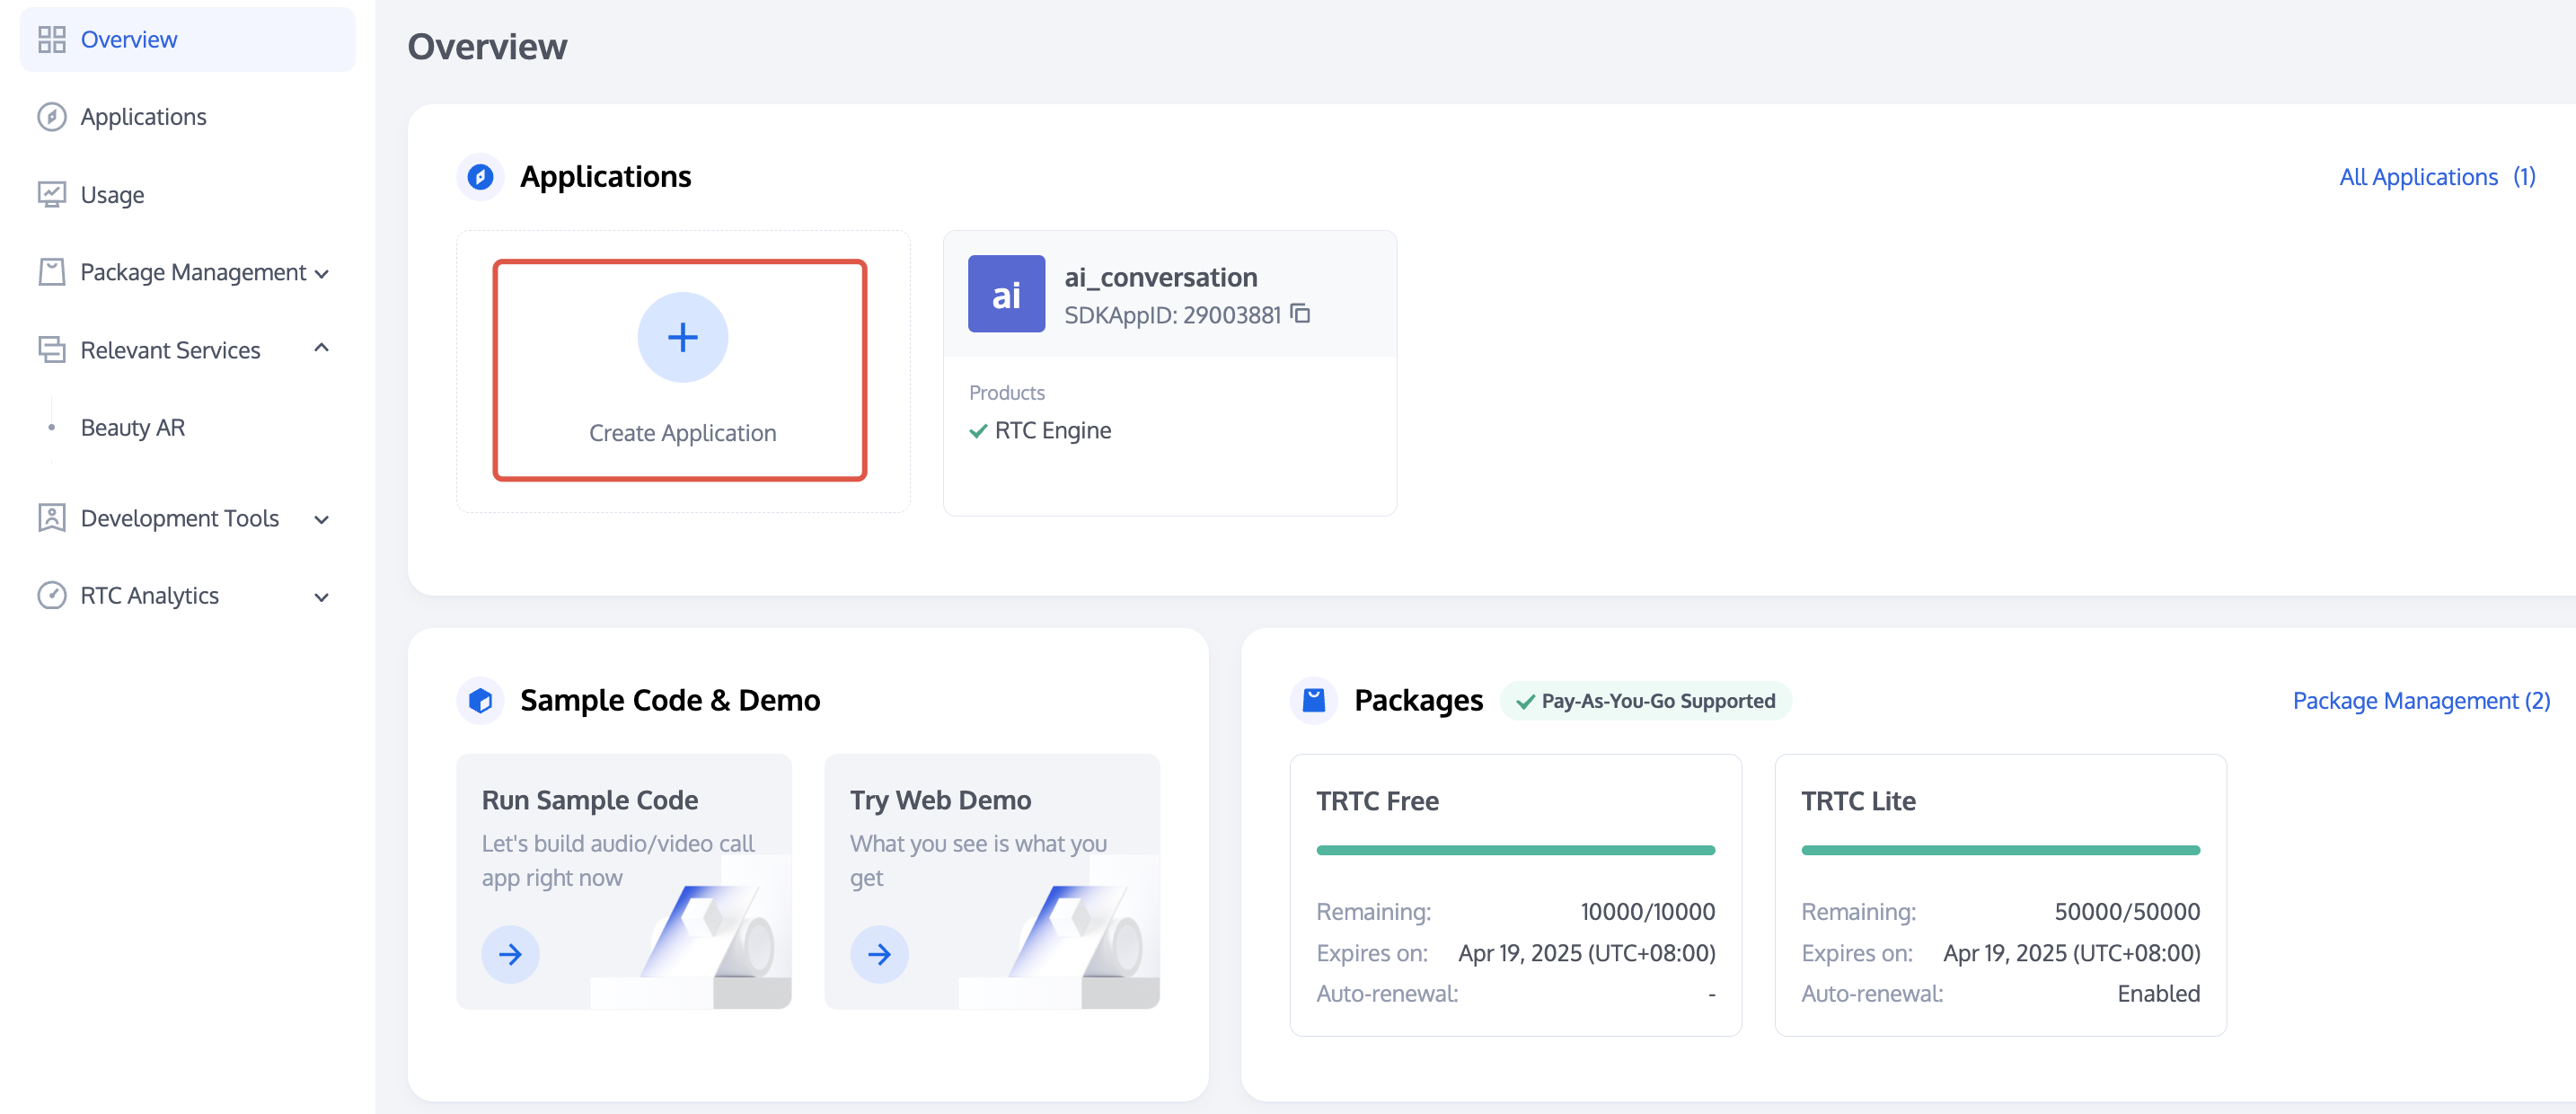Click the Applications compass icon in sidebar
The height and width of the screenshot is (1114, 2576).
[x=51, y=117]
